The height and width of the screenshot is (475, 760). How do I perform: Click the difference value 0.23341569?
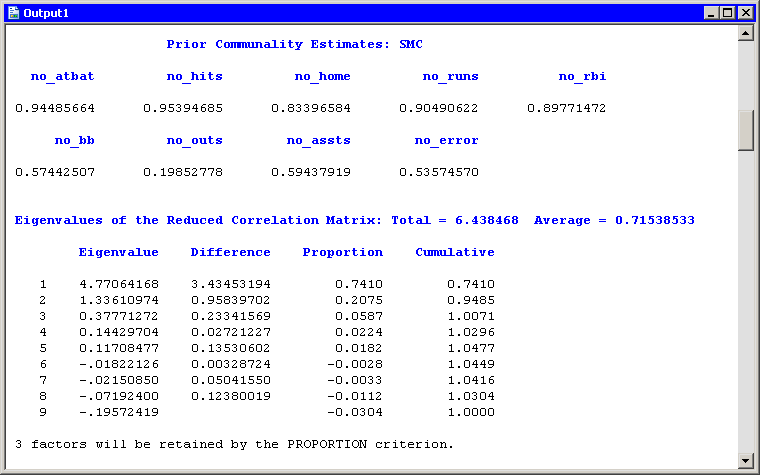(231, 316)
